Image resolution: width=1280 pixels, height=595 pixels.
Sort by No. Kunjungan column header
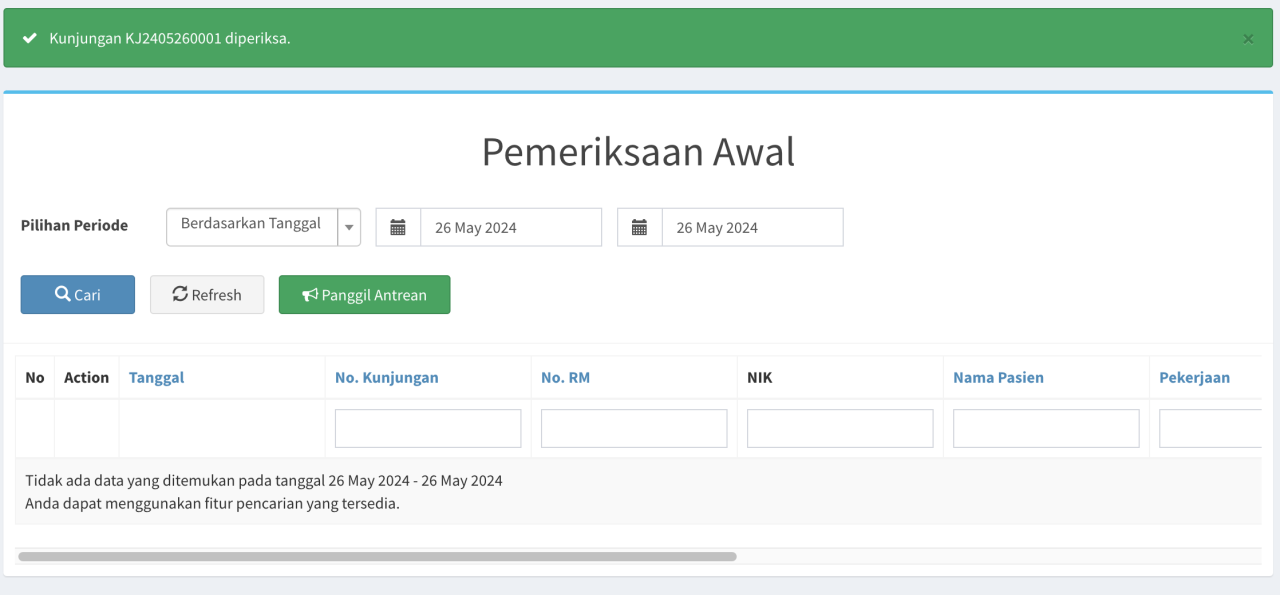click(x=386, y=377)
